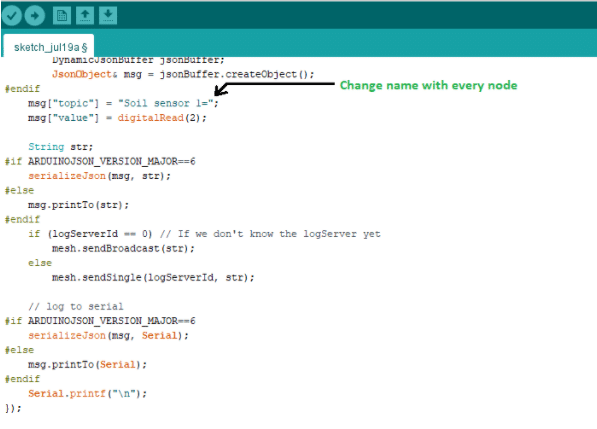Save the sketch using the down-arrow icon
The height and width of the screenshot is (429, 597).
pos(108,16)
